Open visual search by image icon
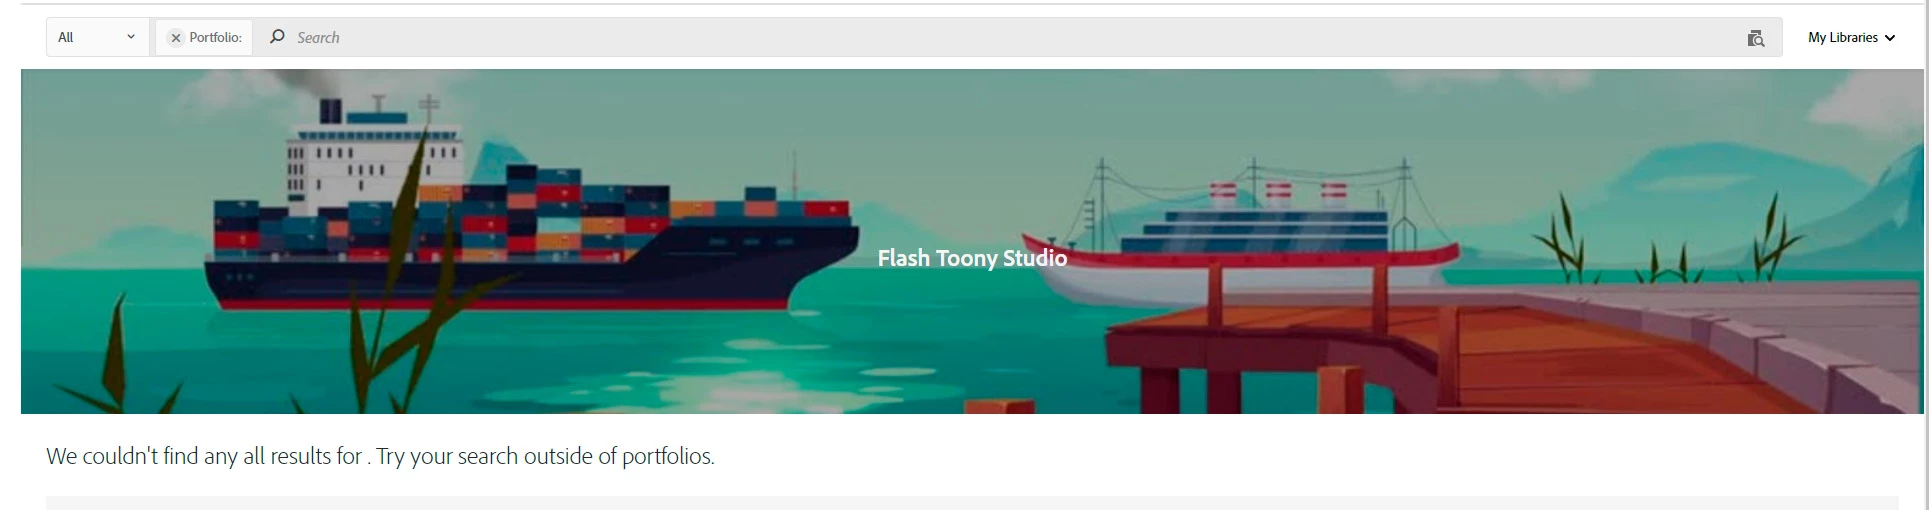This screenshot has width=1929, height=510. (x=1755, y=38)
